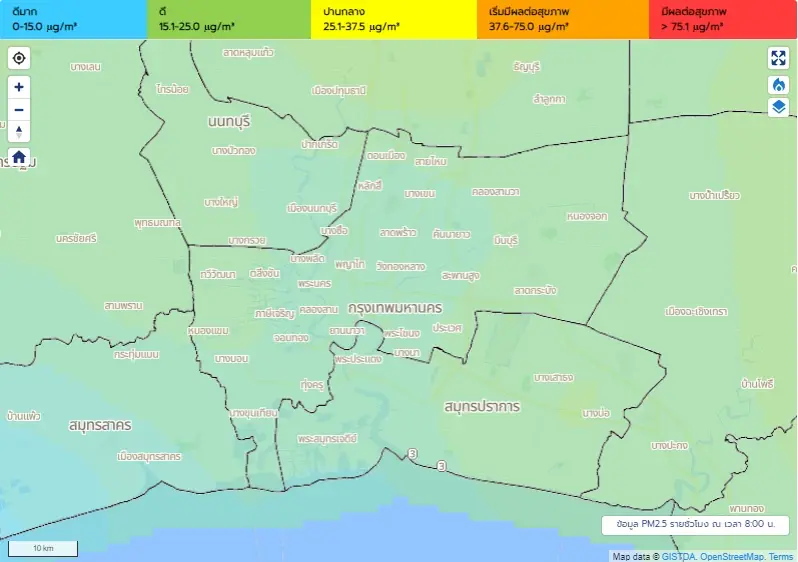Click the สมุทรปราการ province label
Screen dimensions: 798x562
click(x=481, y=406)
